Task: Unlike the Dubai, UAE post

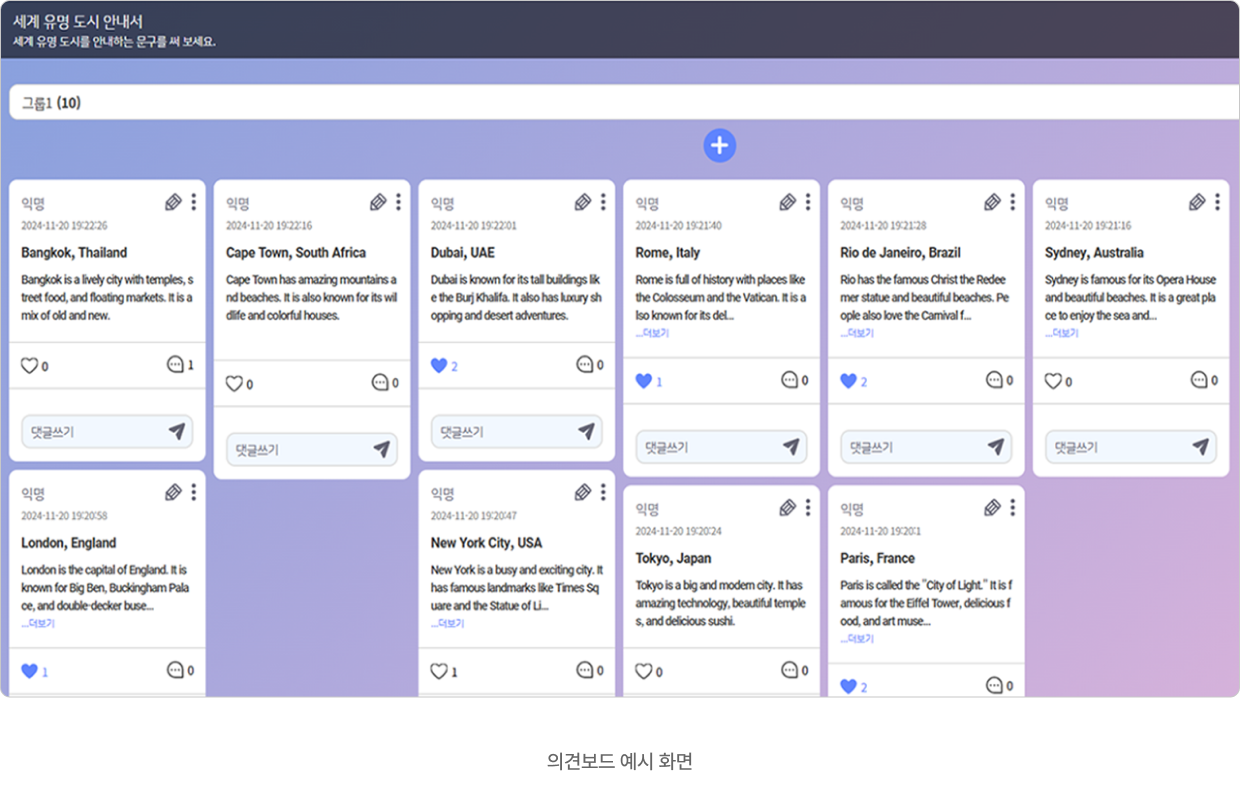Action: coord(439,366)
